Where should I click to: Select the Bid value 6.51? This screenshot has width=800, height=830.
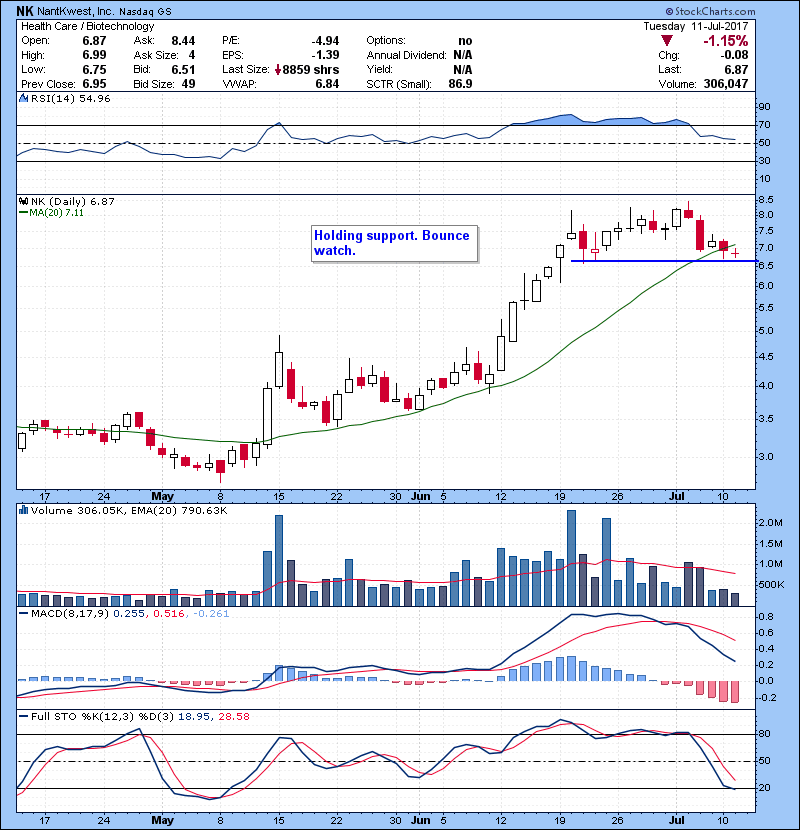tap(183, 69)
